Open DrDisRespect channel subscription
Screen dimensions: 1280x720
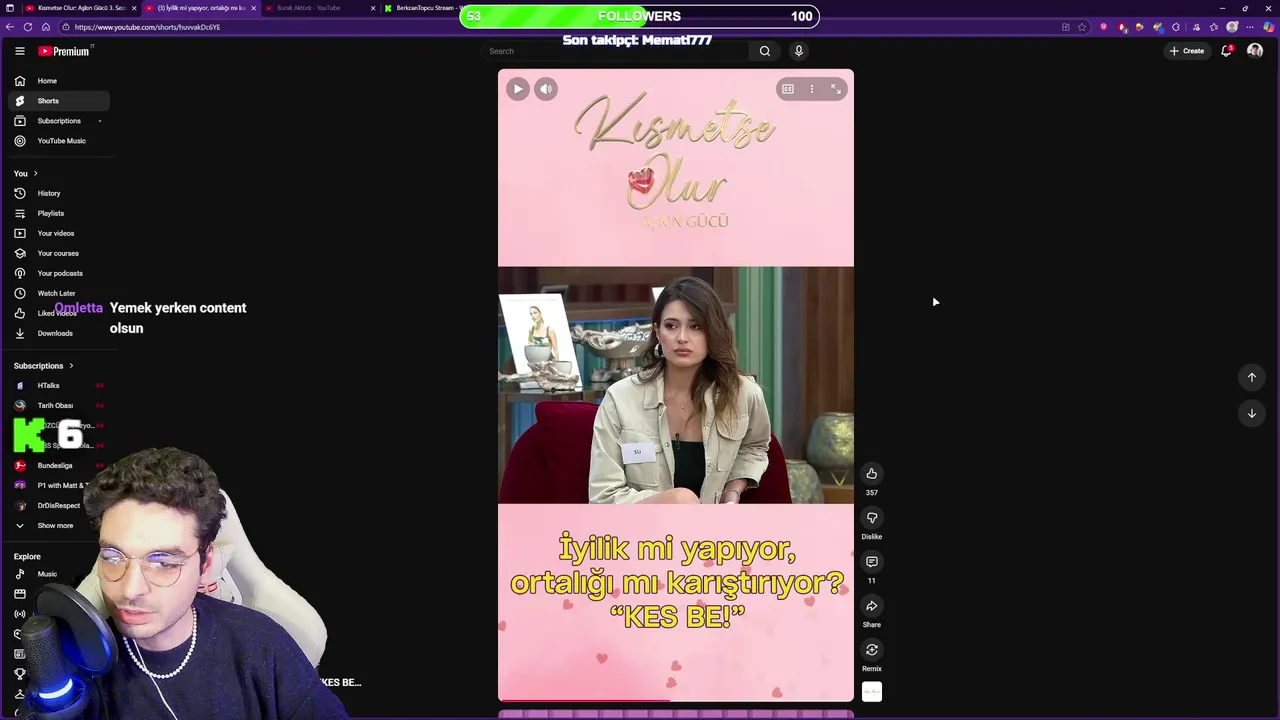pyautogui.click(x=59, y=505)
